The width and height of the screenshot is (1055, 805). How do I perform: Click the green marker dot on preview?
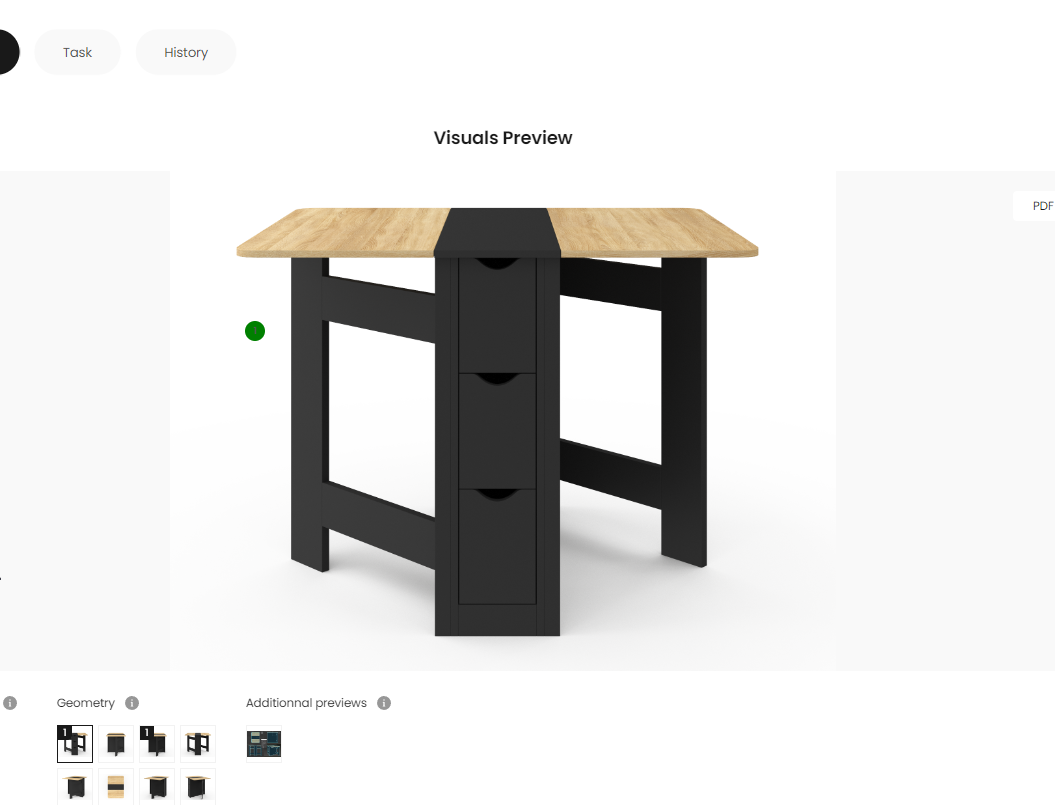pos(255,331)
